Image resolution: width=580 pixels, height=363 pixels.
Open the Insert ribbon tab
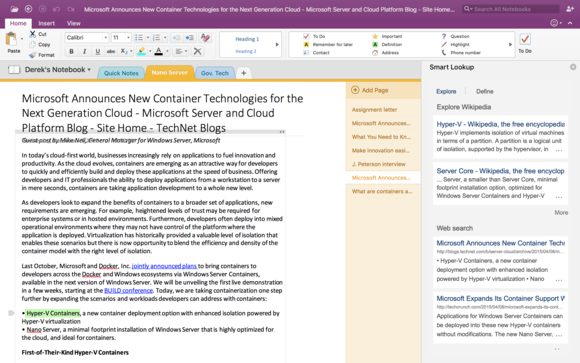point(47,23)
